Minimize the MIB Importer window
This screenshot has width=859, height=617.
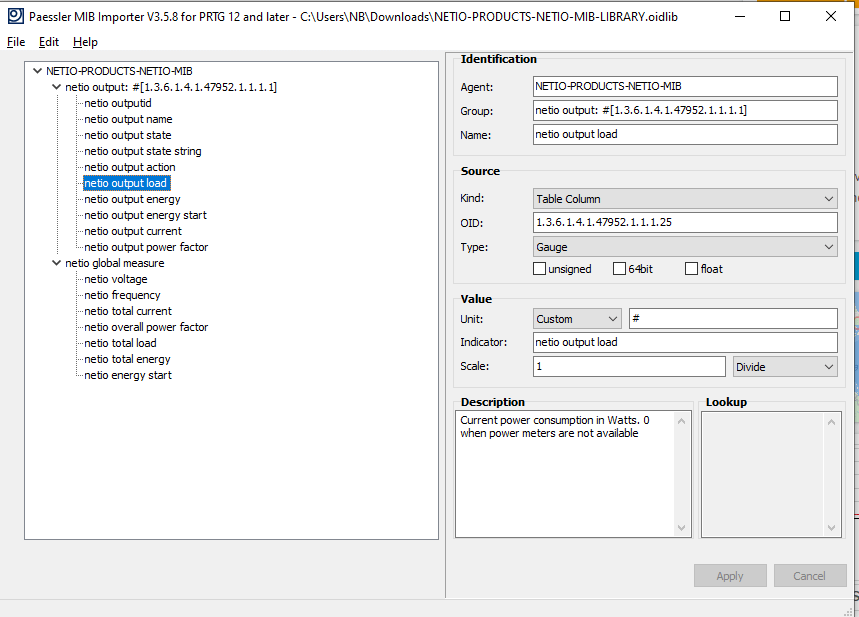pos(740,16)
